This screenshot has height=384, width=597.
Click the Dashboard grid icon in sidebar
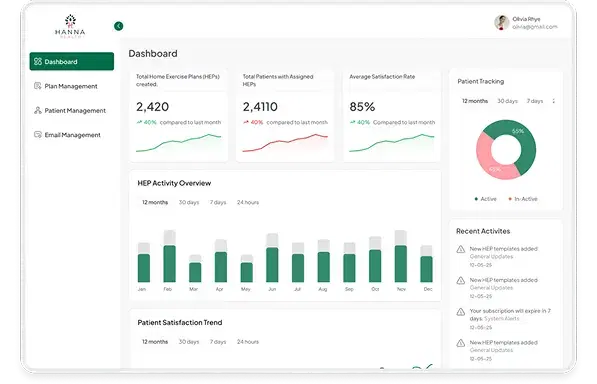pos(37,62)
